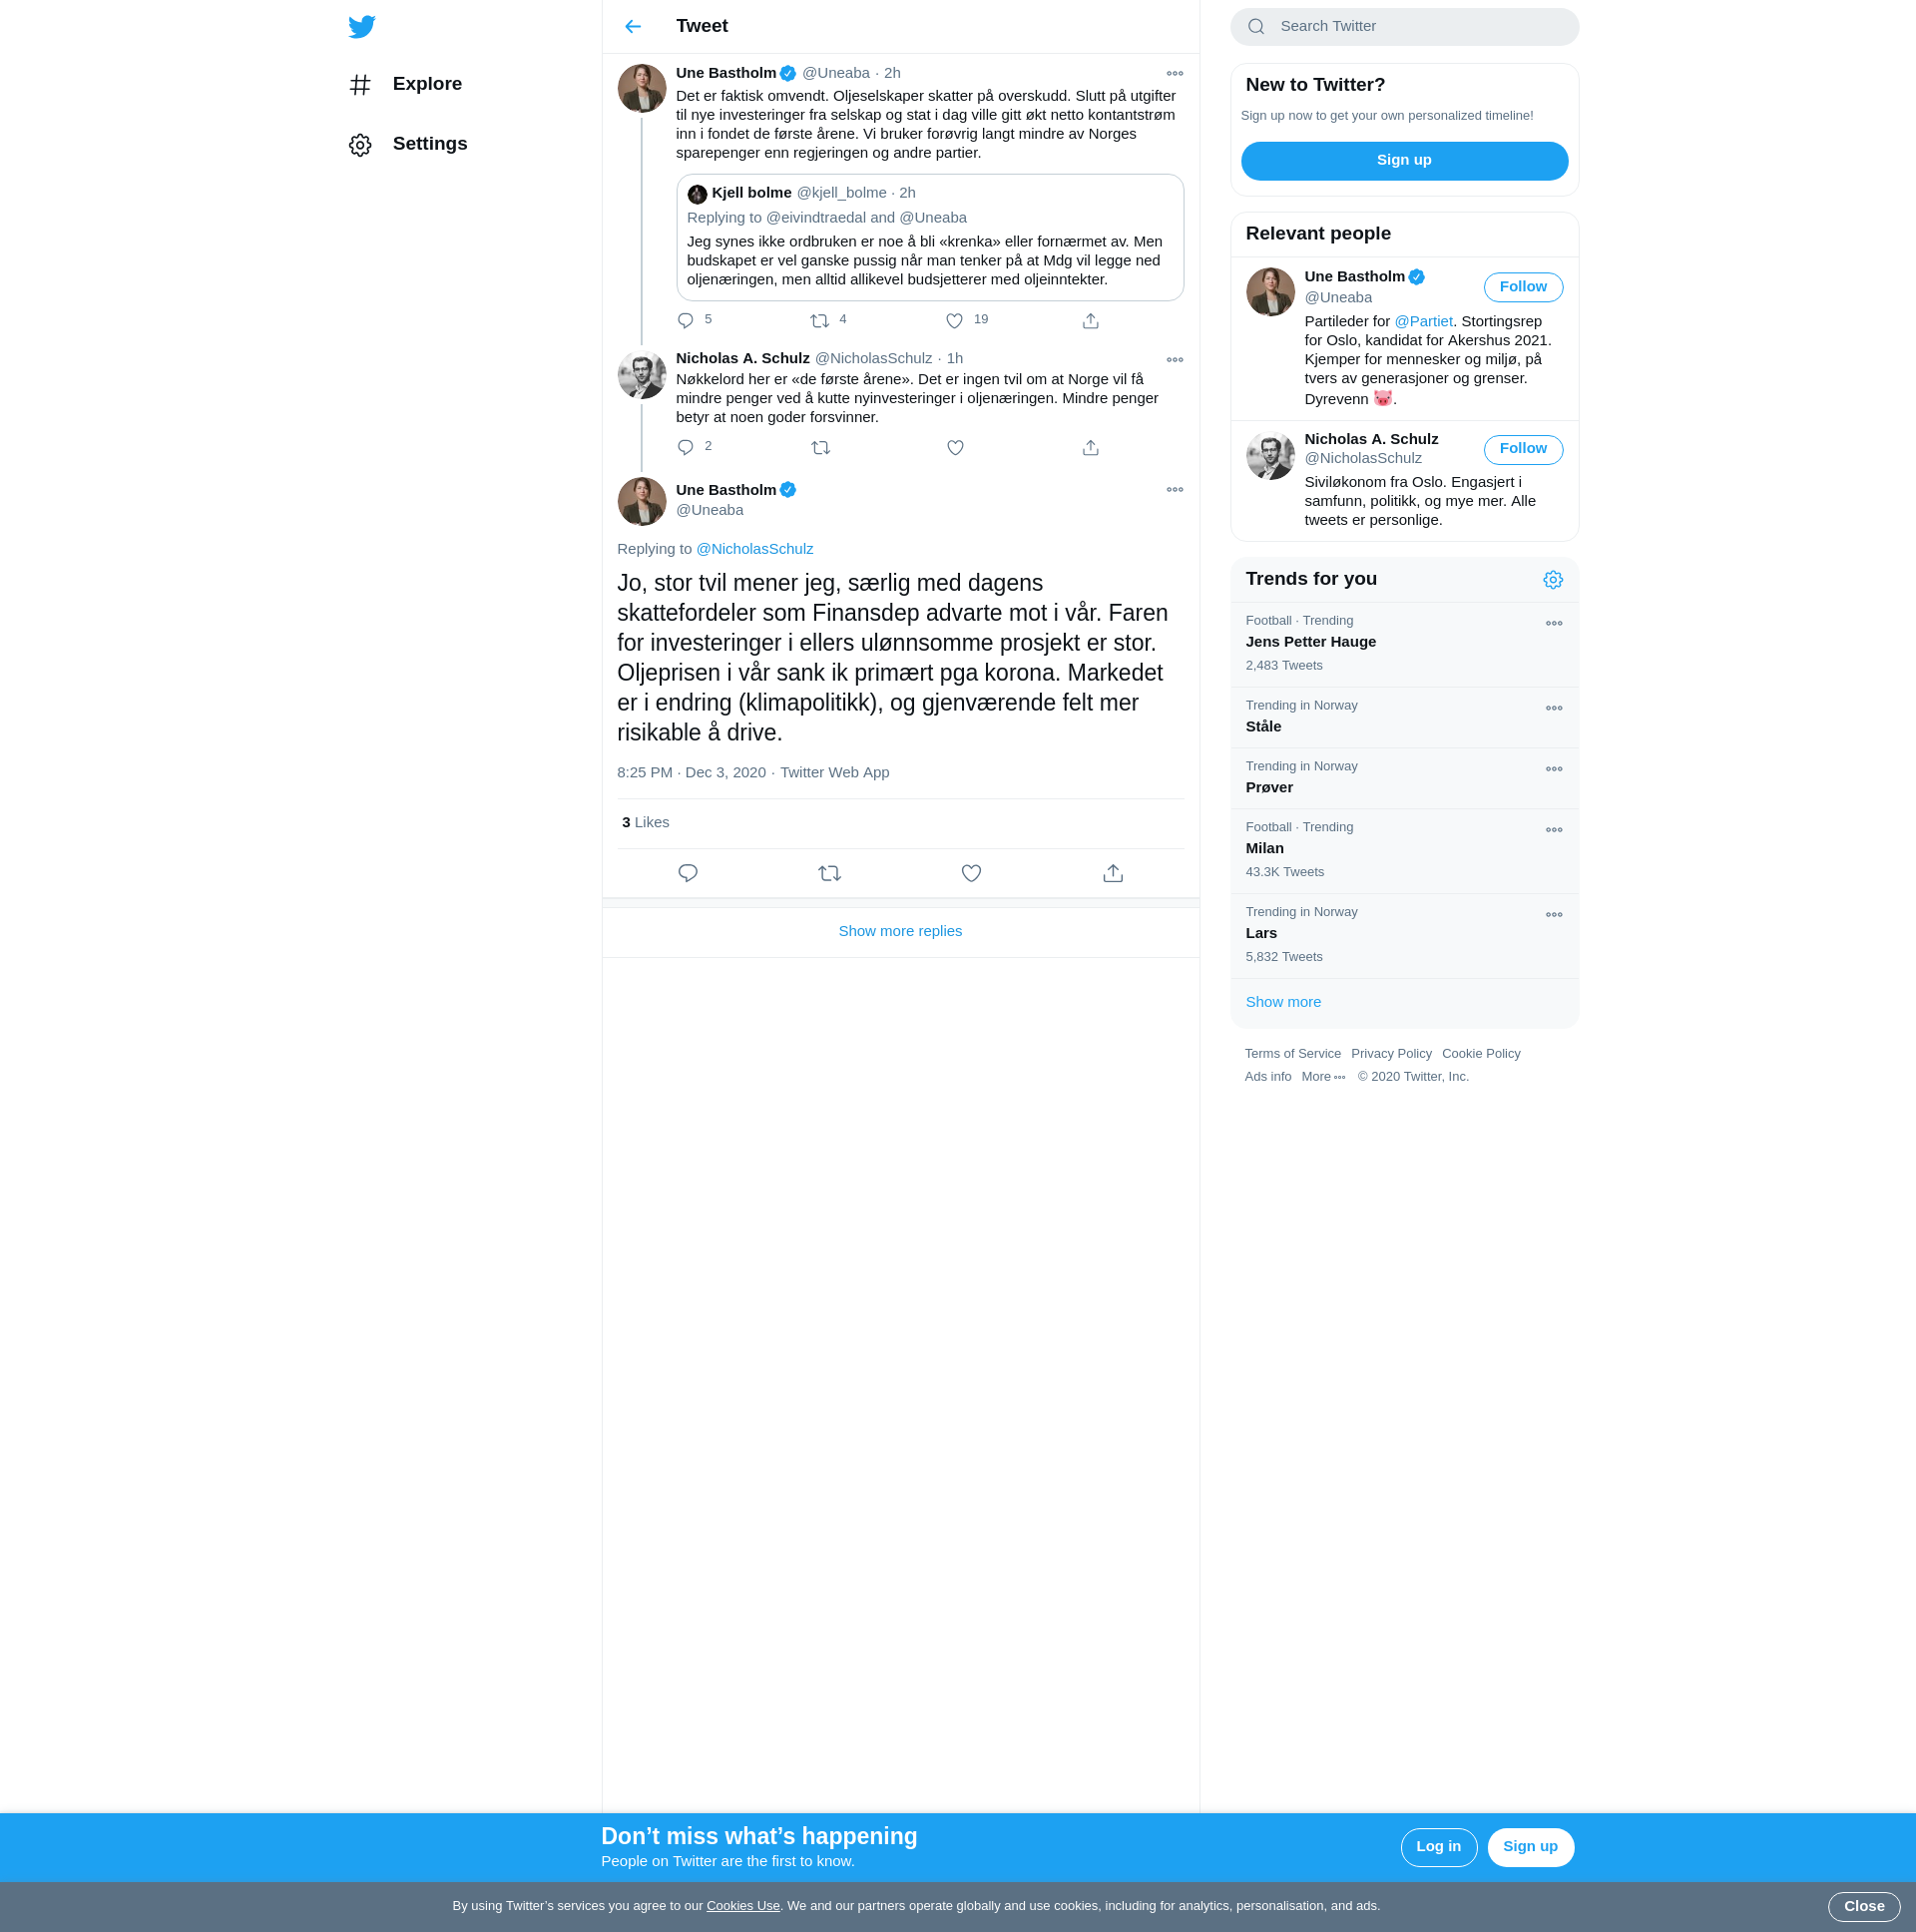The image size is (1916, 1932).
Task: Retweet the main tweet
Action: [x=829, y=873]
